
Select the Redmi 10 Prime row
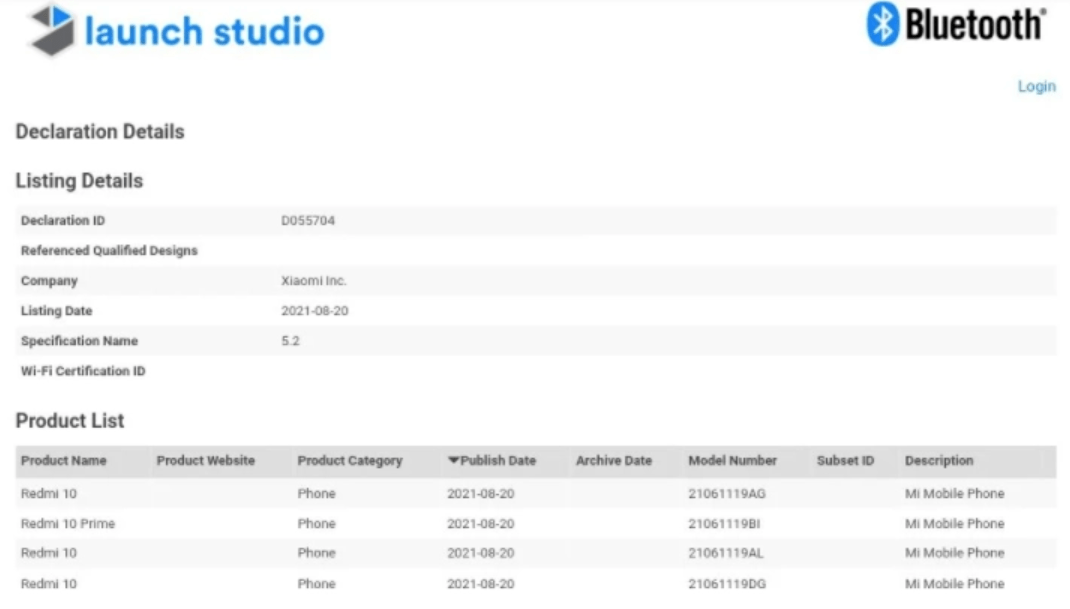coord(67,523)
